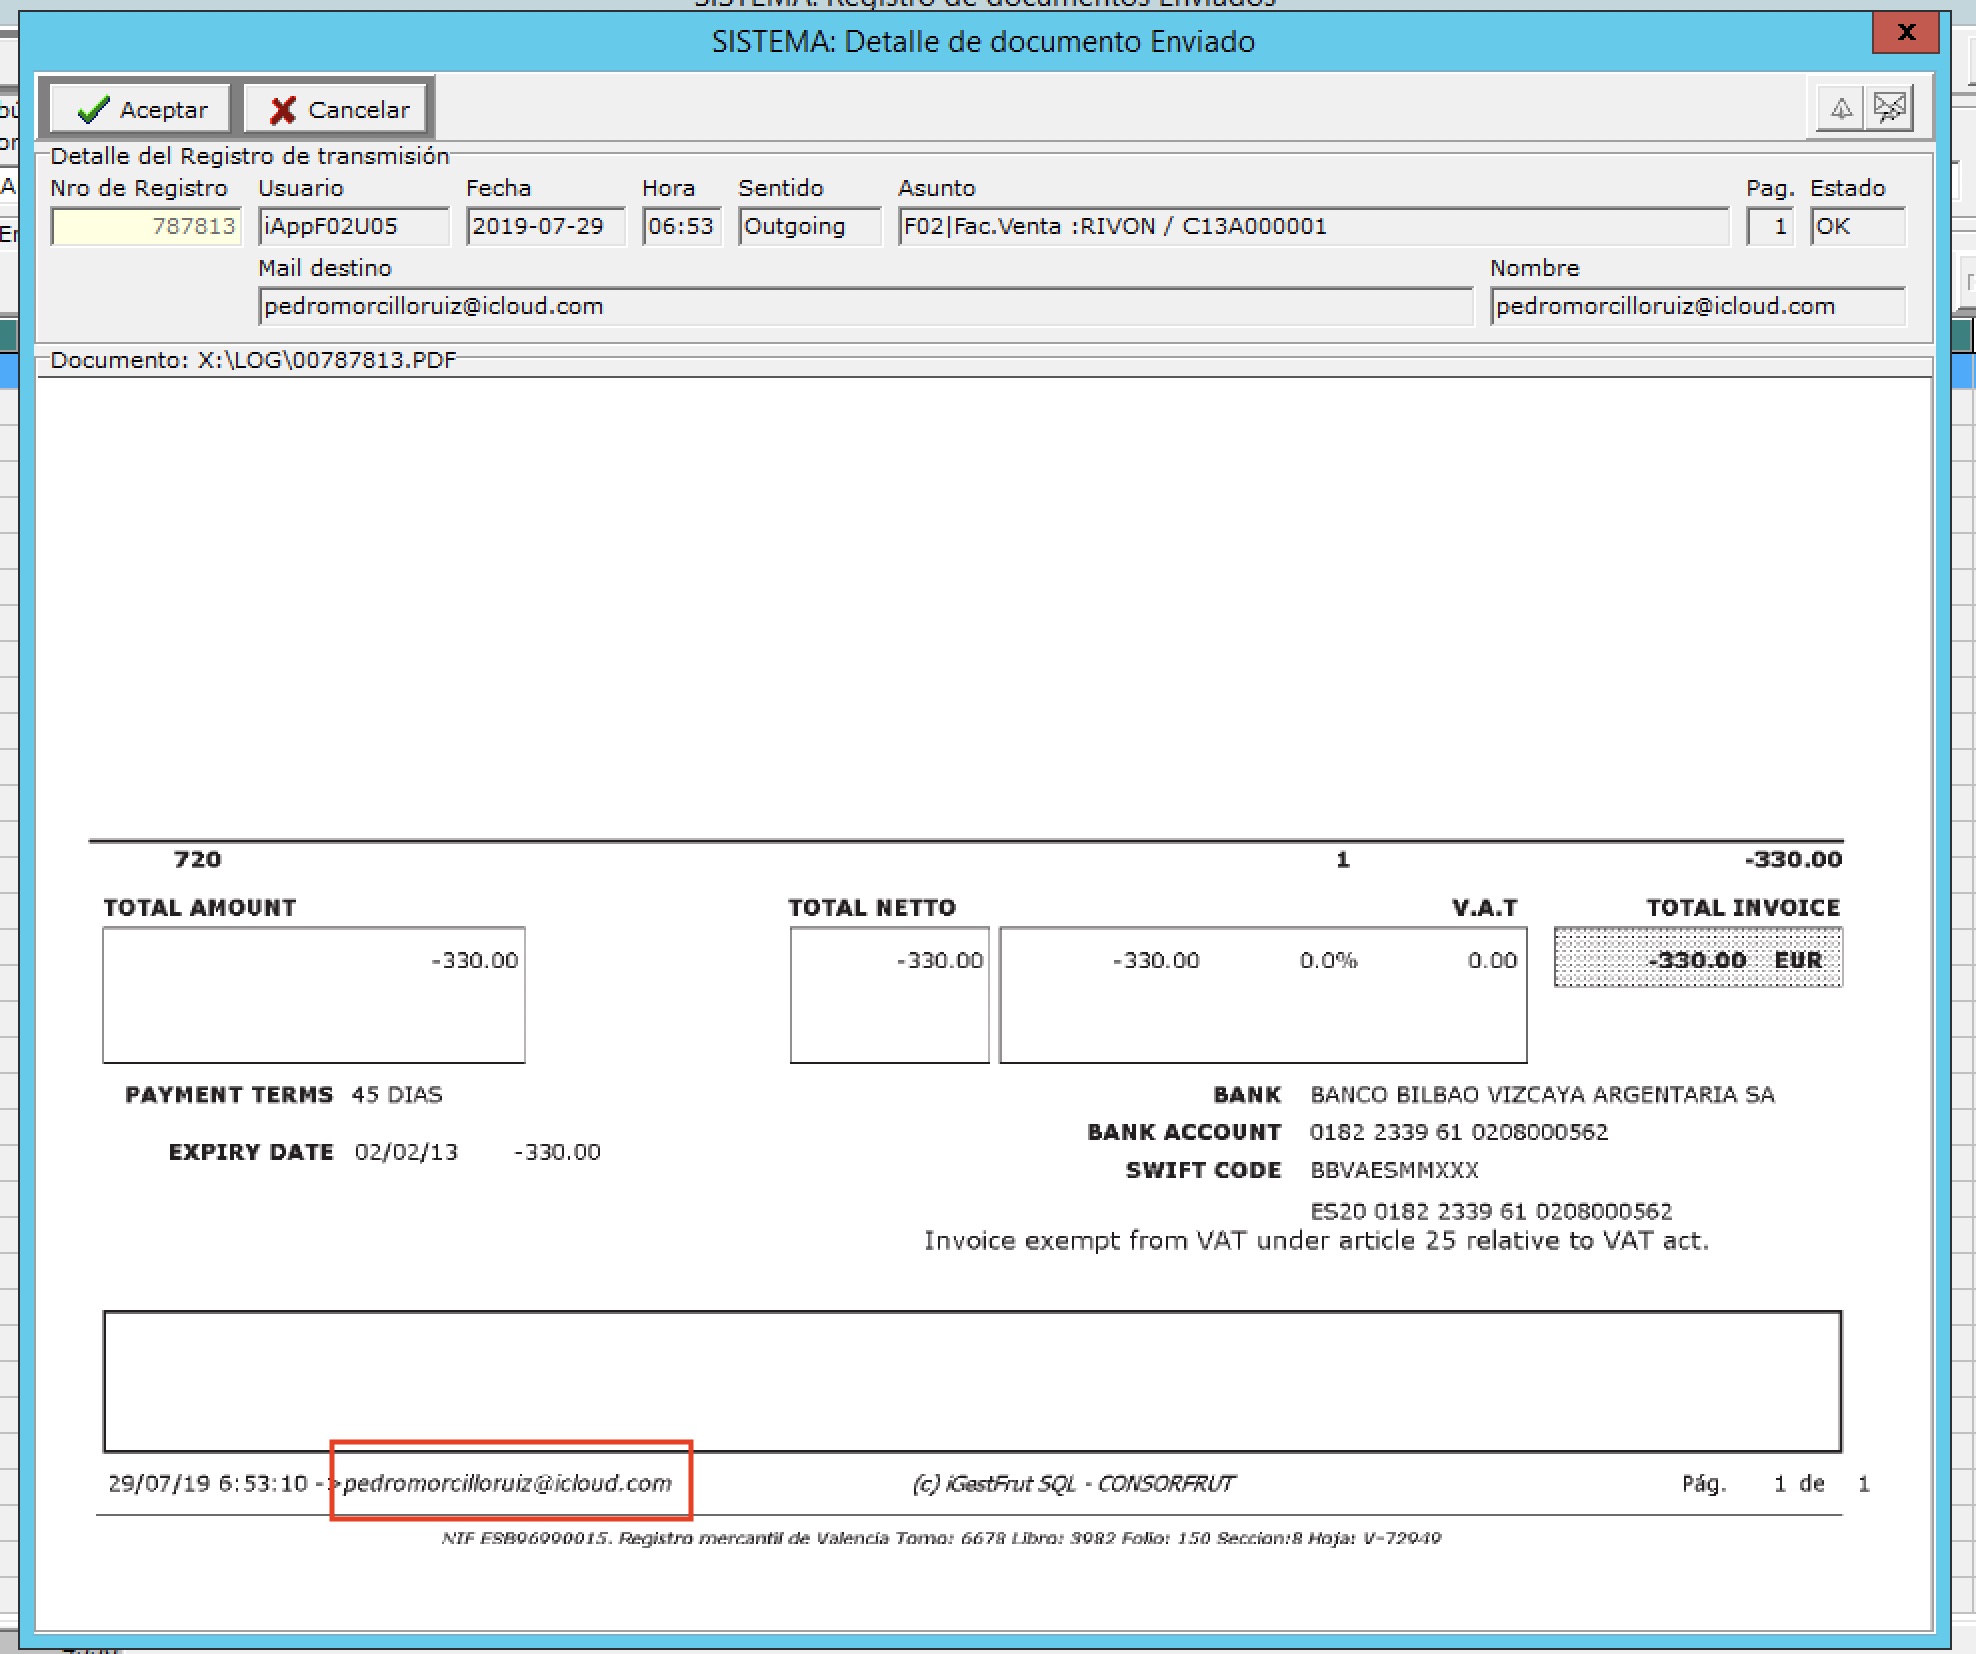This screenshot has width=1976, height=1654.
Task: Click the Sentido field Outgoing
Action: point(809,226)
